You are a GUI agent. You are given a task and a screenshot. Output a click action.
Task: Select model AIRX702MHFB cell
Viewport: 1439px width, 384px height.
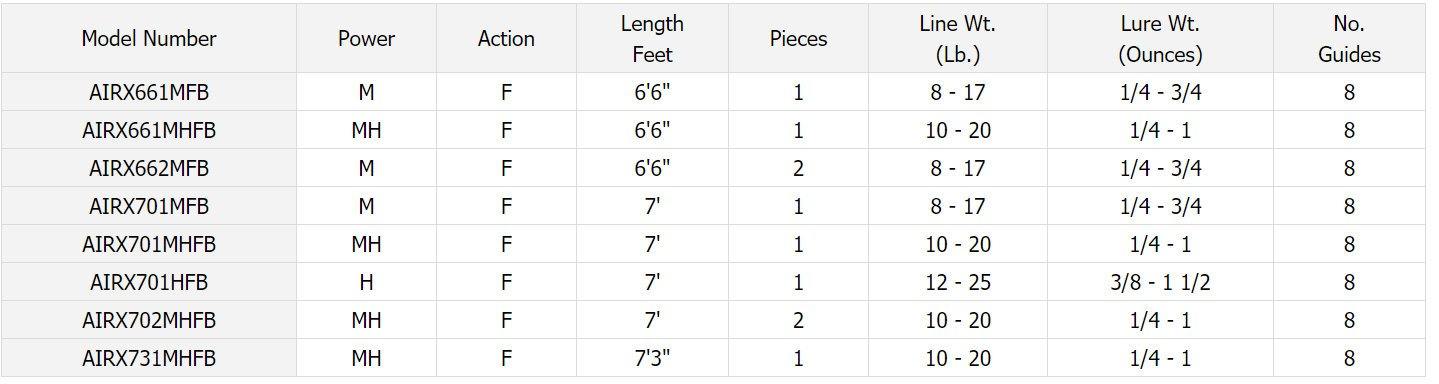[149, 320]
